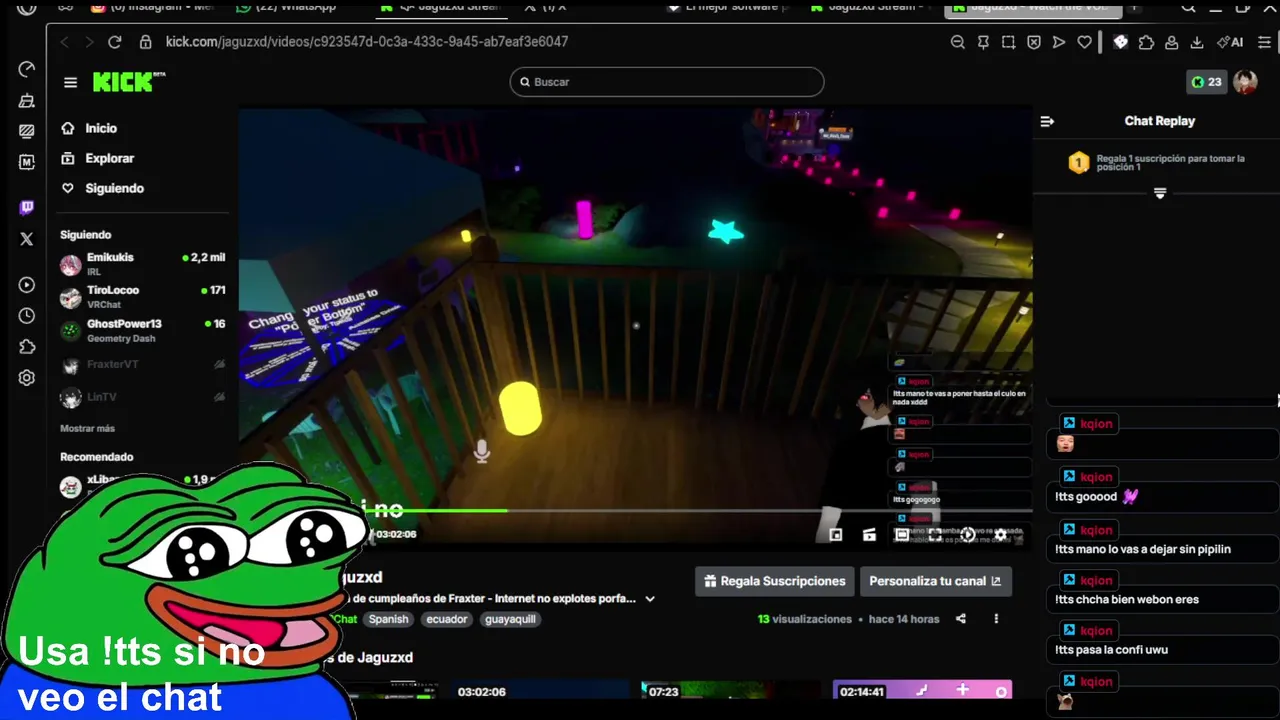Open easy setup sliders icon
This screenshot has height=720, width=1280.
click(1265, 42)
